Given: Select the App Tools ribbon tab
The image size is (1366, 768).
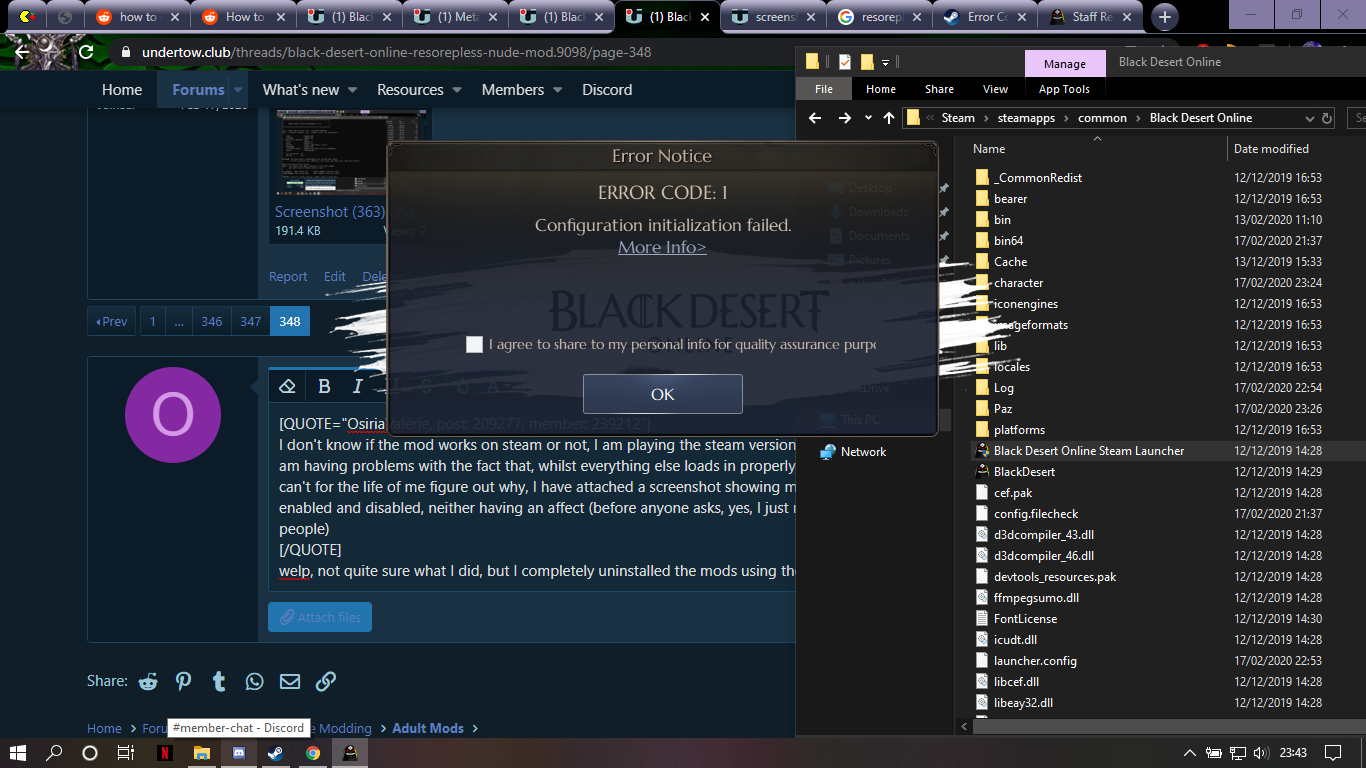Looking at the screenshot, I should coord(1064,89).
